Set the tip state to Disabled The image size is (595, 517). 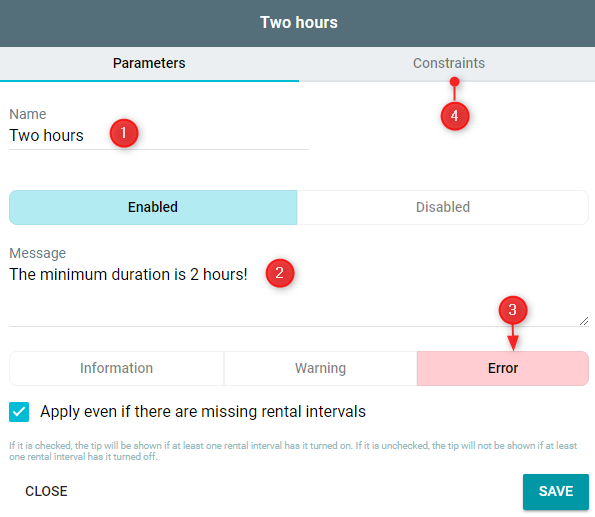coord(442,207)
